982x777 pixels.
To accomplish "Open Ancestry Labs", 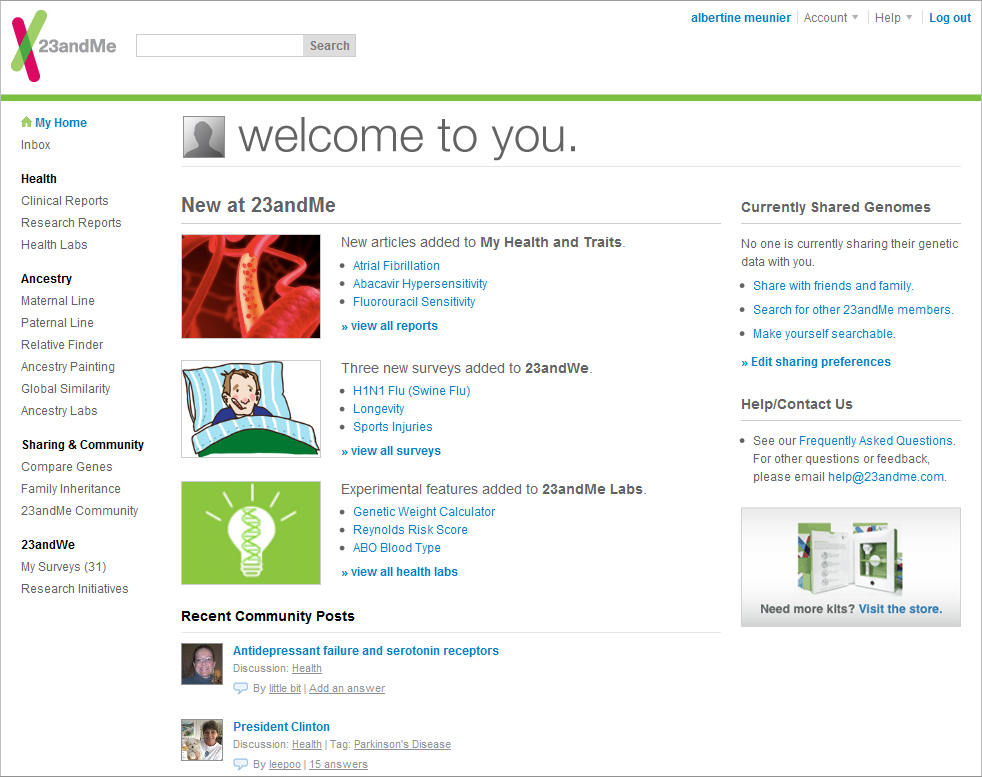I will click(59, 410).
